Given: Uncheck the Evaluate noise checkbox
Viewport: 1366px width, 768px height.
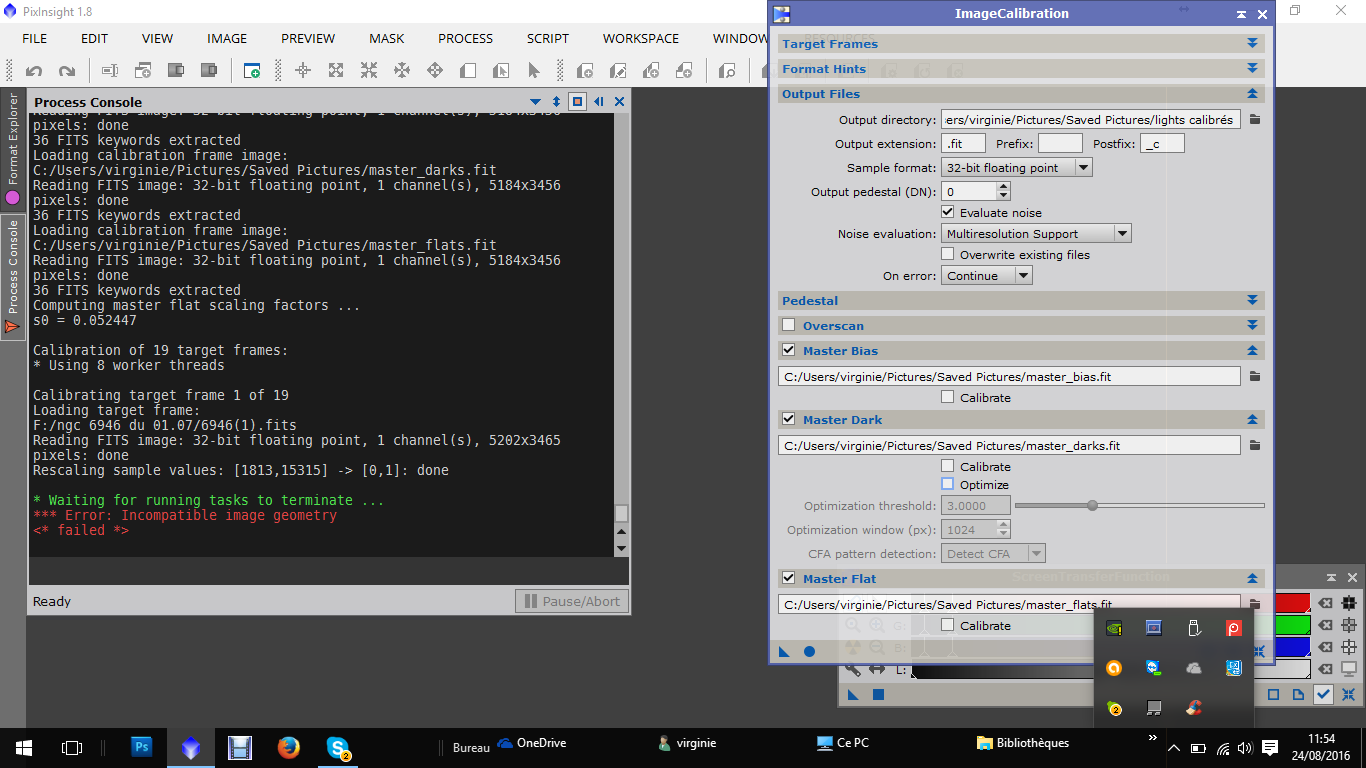Looking at the screenshot, I should (948, 213).
